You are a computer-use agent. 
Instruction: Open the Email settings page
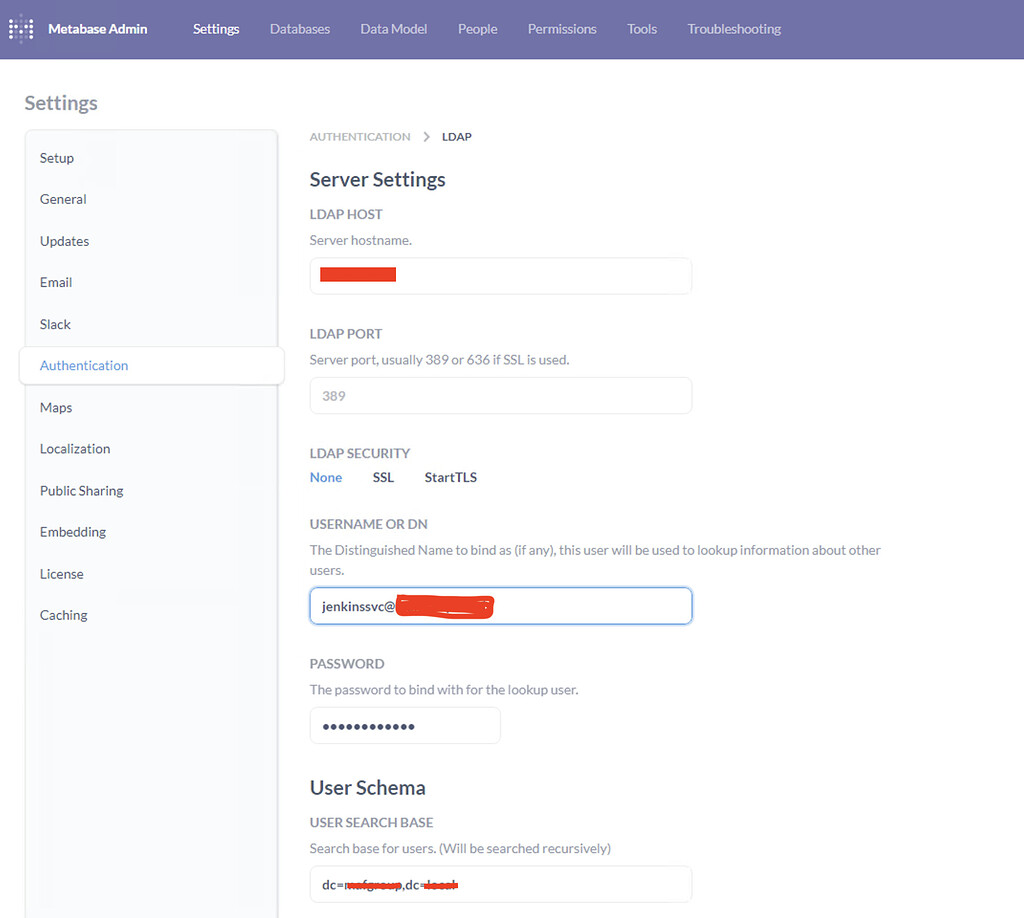click(55, 282)
